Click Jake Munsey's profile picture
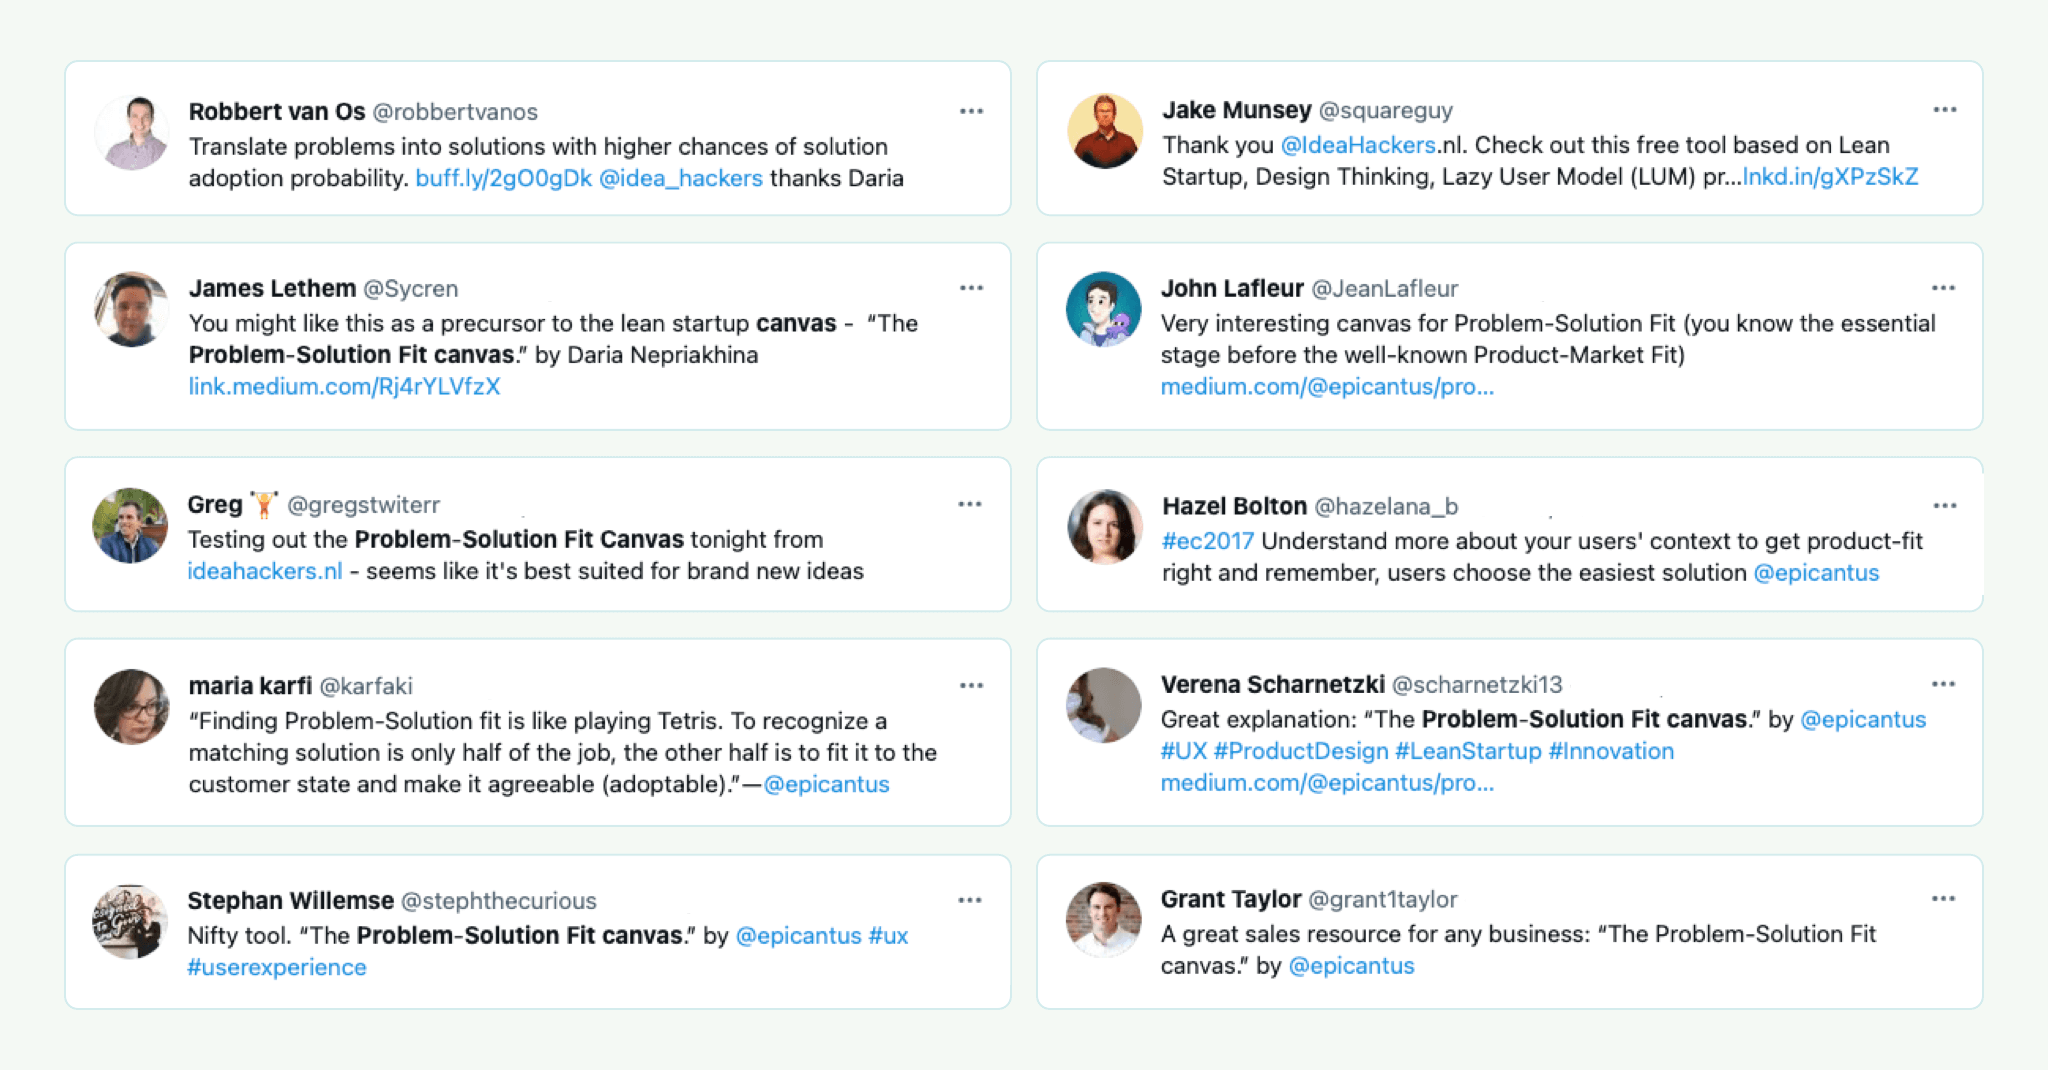Image resolution: width=2048 pixels, height=1070 pixels. [1104, 132]
